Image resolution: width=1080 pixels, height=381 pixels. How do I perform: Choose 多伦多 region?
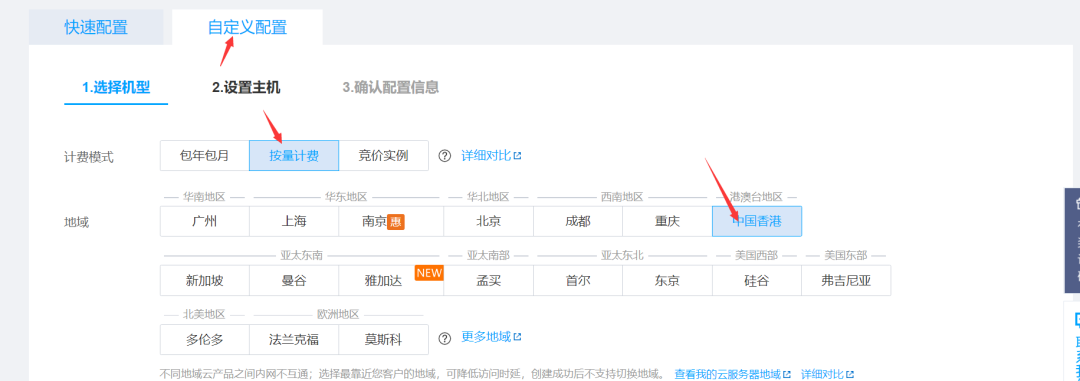205,340
